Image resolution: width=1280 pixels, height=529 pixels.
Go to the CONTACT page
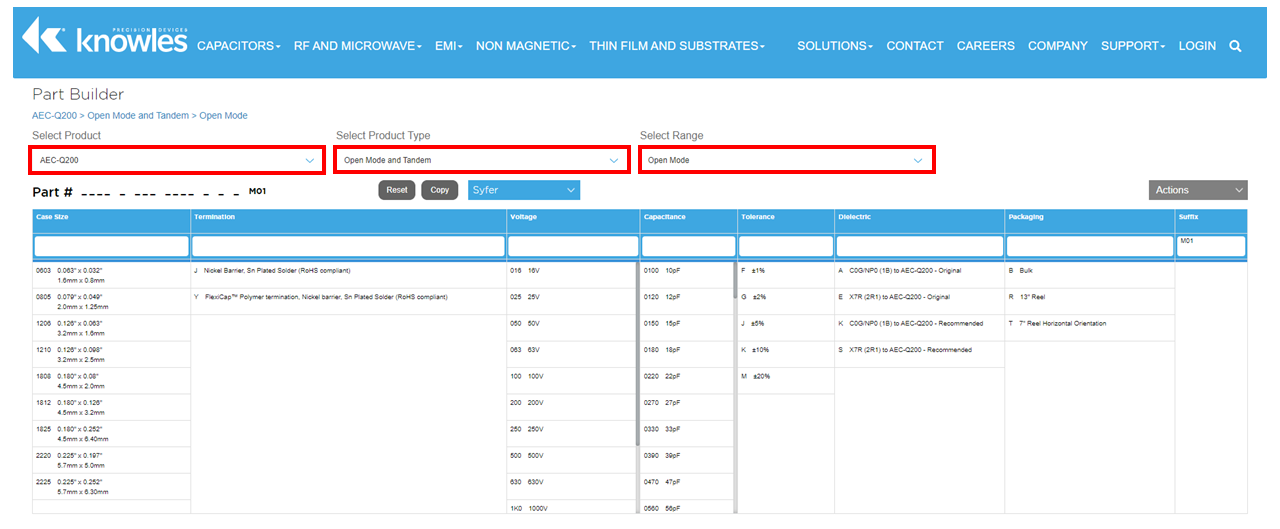tap(915, 46)
